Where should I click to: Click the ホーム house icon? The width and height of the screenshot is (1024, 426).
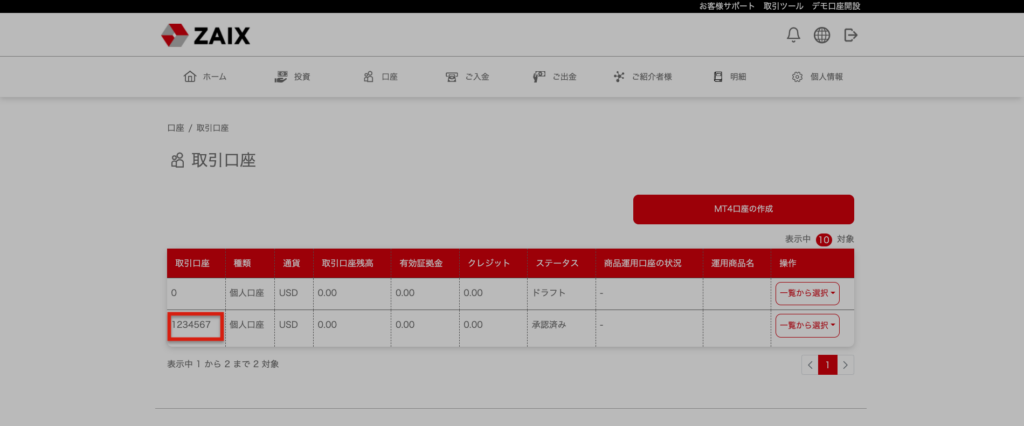190,77
